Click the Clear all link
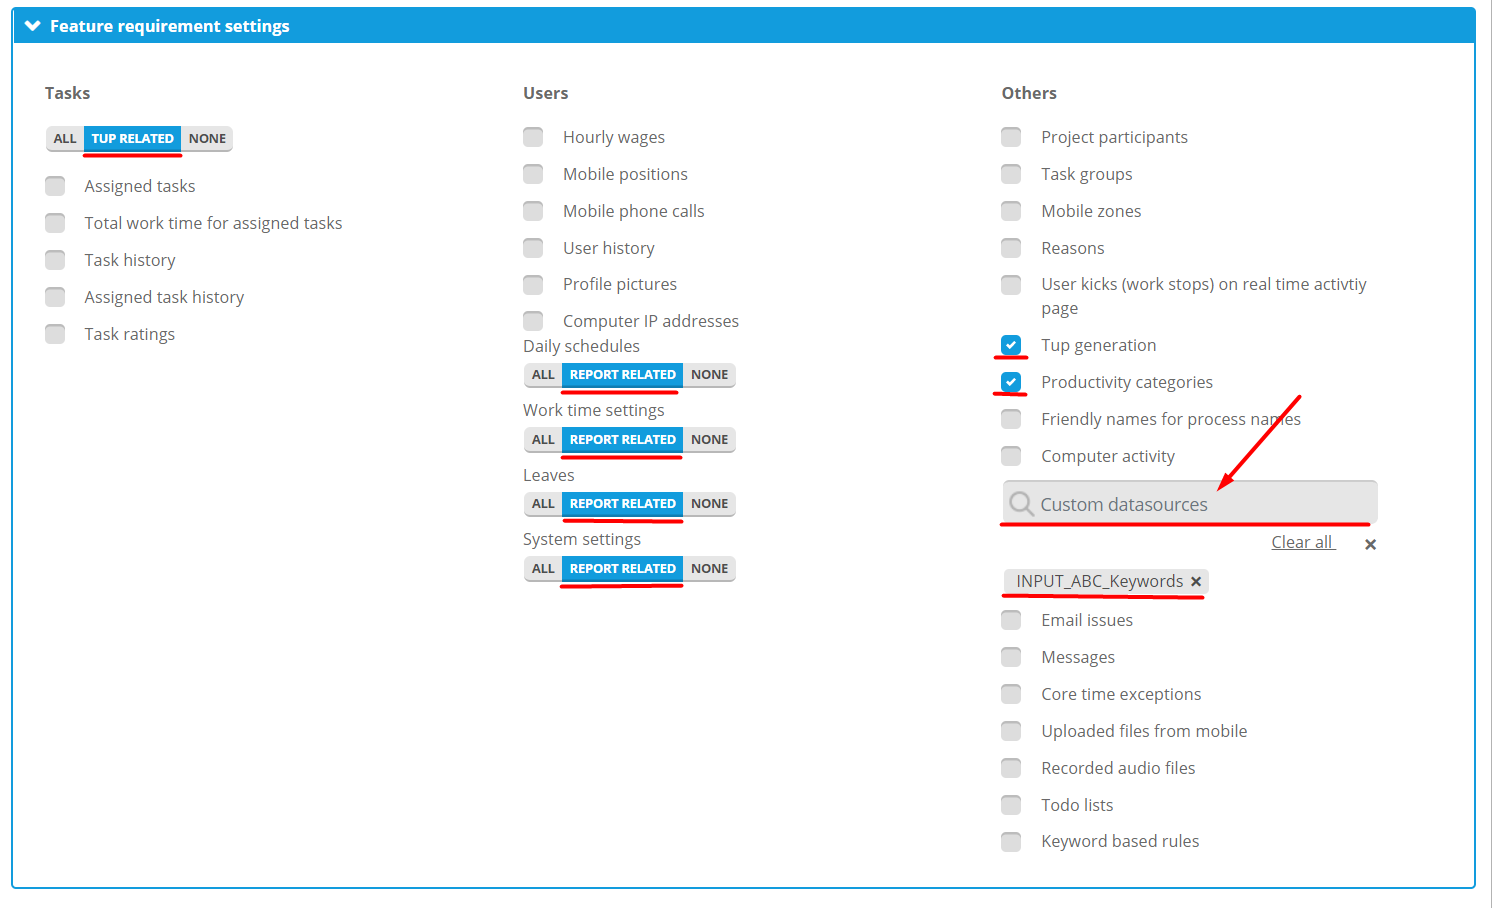The image size is (1492, 908). 1302,542
